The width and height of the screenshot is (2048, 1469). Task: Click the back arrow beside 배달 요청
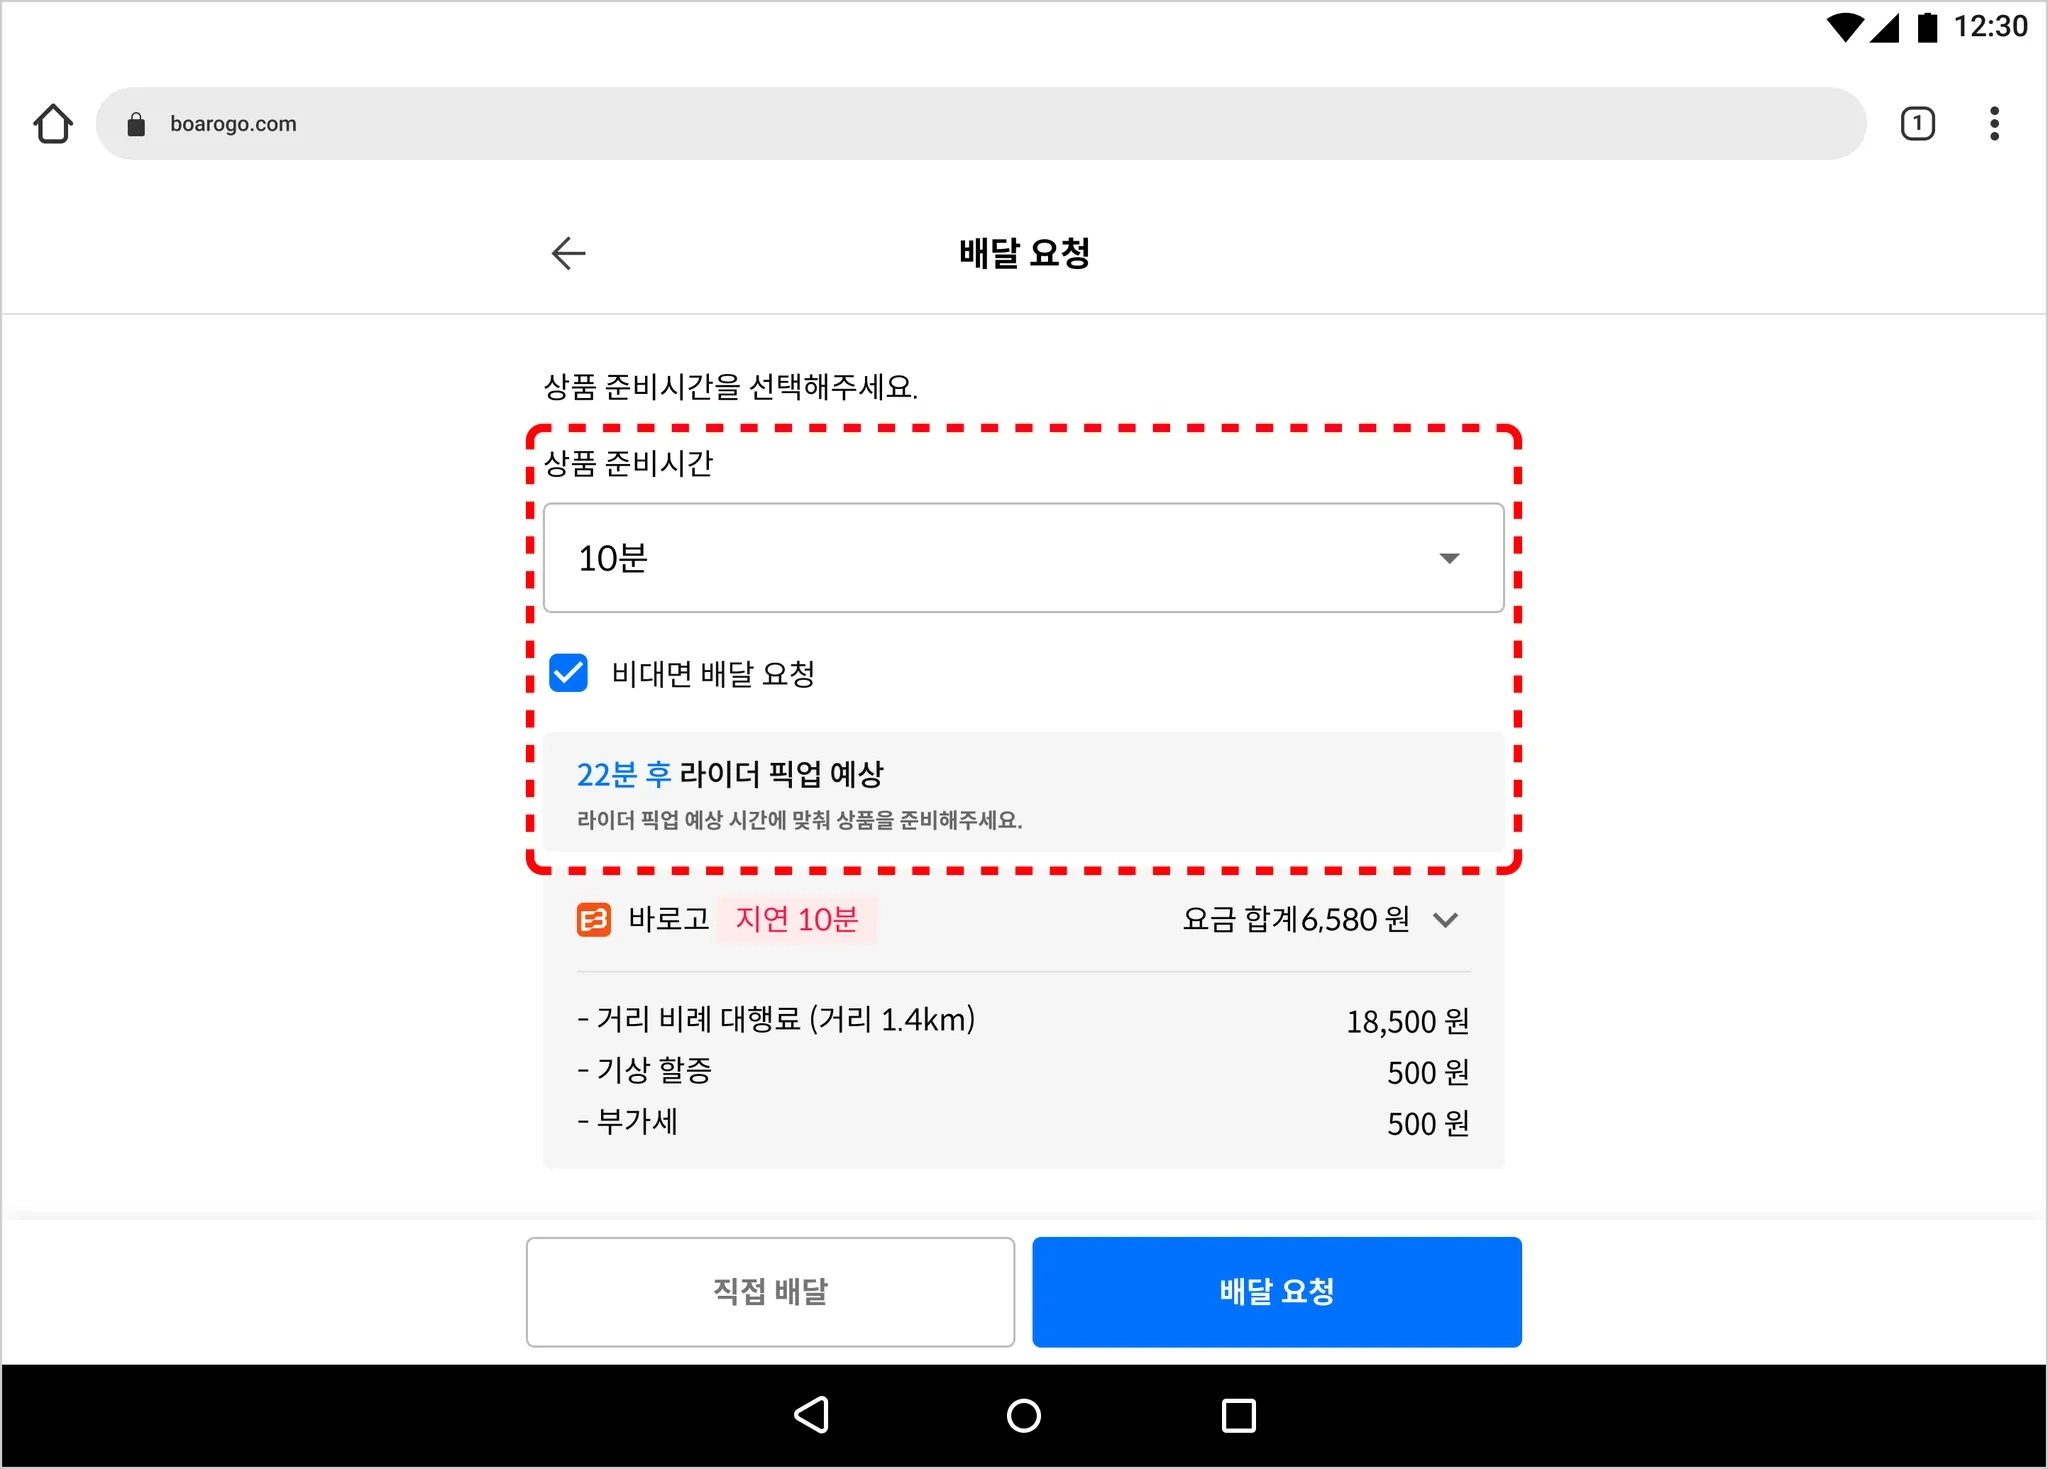[x=568, y=253]
